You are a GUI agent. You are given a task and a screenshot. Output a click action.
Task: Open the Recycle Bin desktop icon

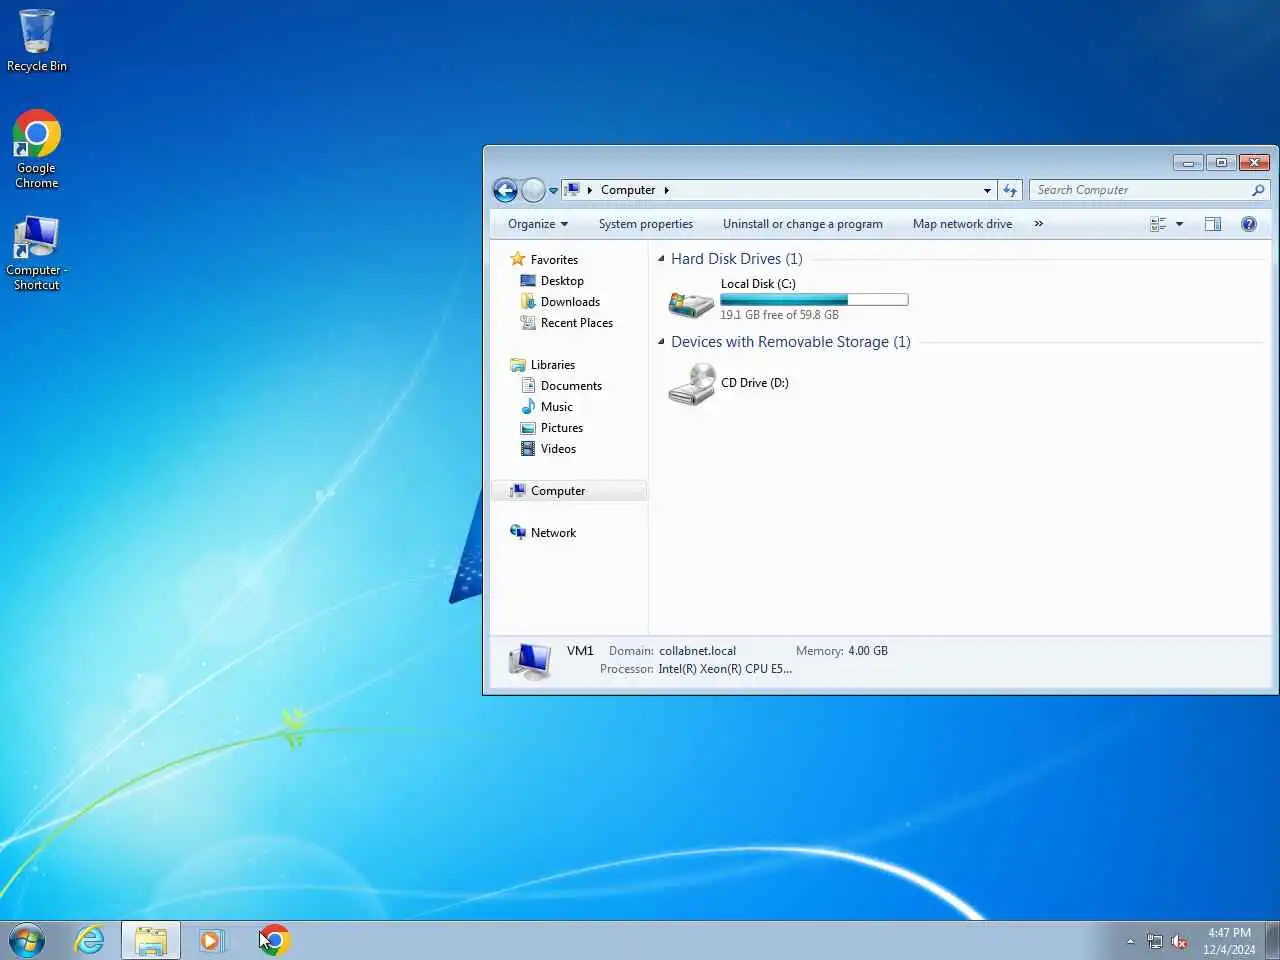coord(37,40)
